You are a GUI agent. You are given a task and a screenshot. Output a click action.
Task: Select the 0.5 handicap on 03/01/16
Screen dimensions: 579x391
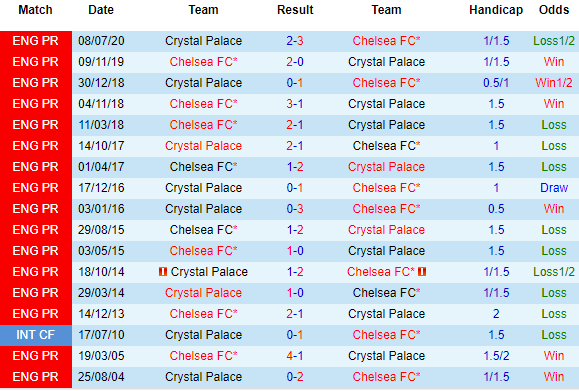(x=496, y=209)
